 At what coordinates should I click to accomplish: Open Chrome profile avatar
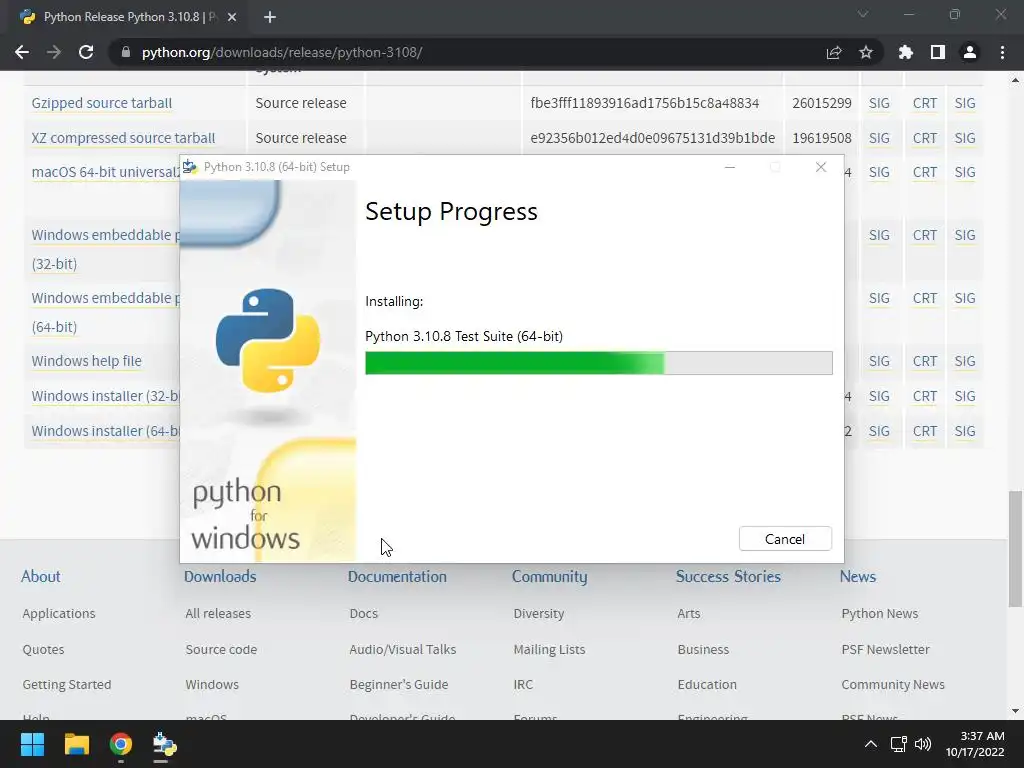[x=969, y=52]
